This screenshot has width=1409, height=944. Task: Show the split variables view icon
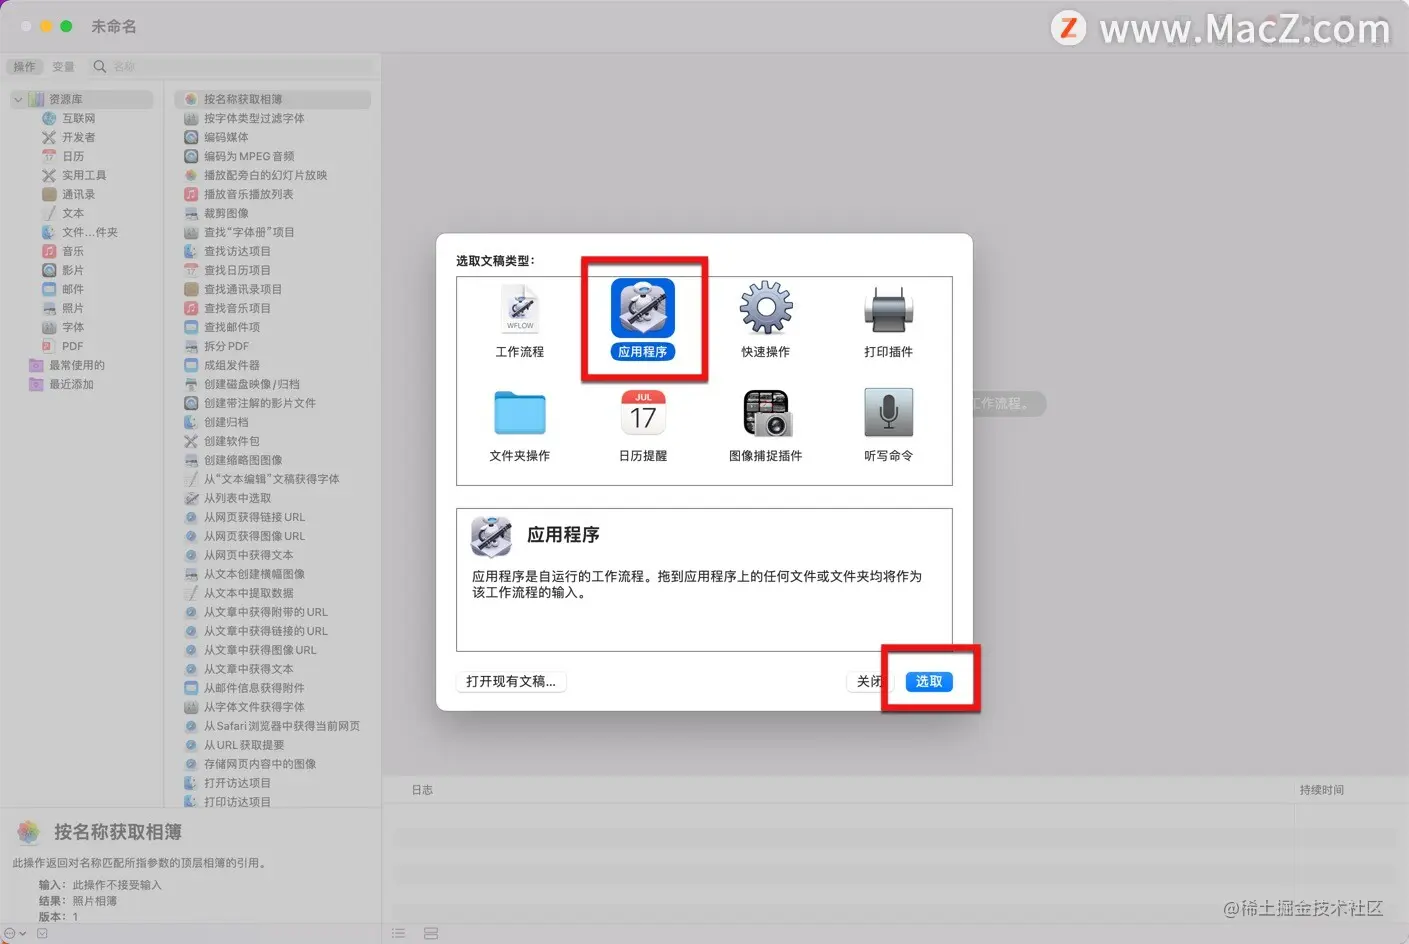(431, 934)
